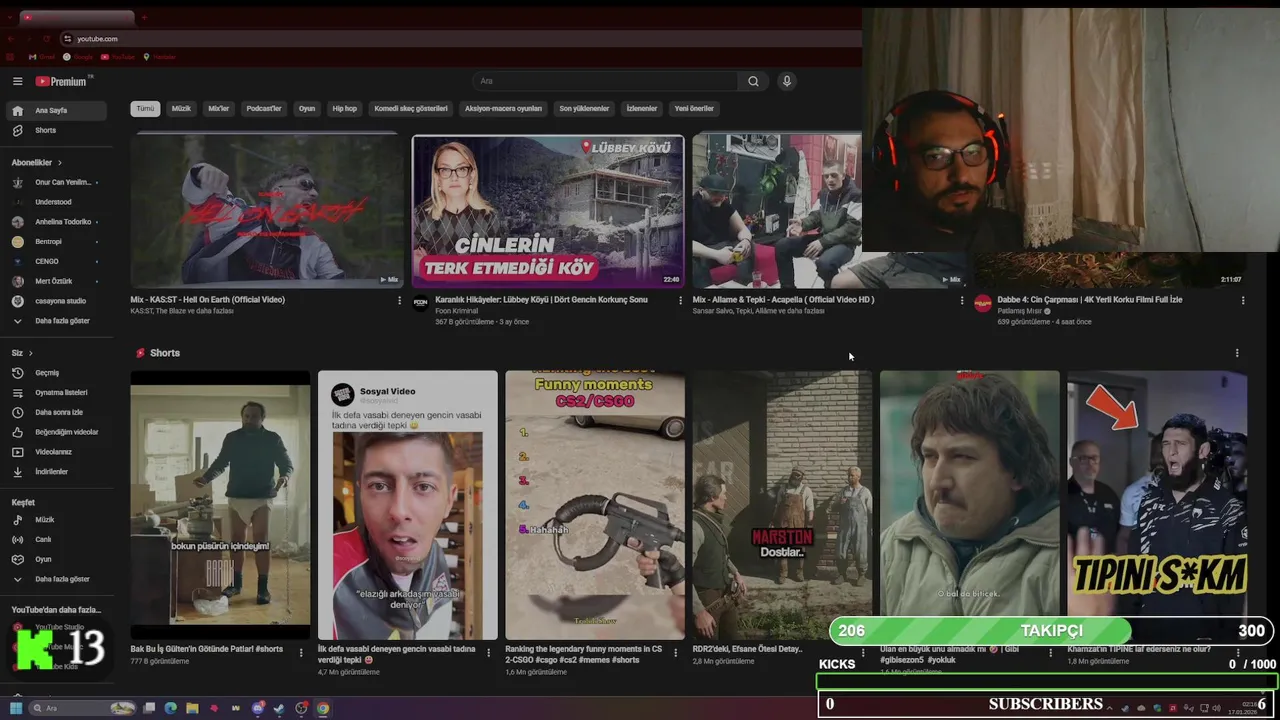Open Daha sonra izle list
The height and width of the screenshot is (720, 1280).
(x=56, y=412)
